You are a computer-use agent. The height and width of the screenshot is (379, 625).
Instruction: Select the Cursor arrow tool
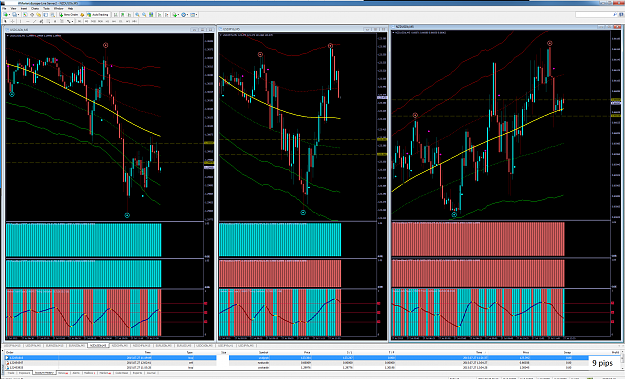pos(5,22)
